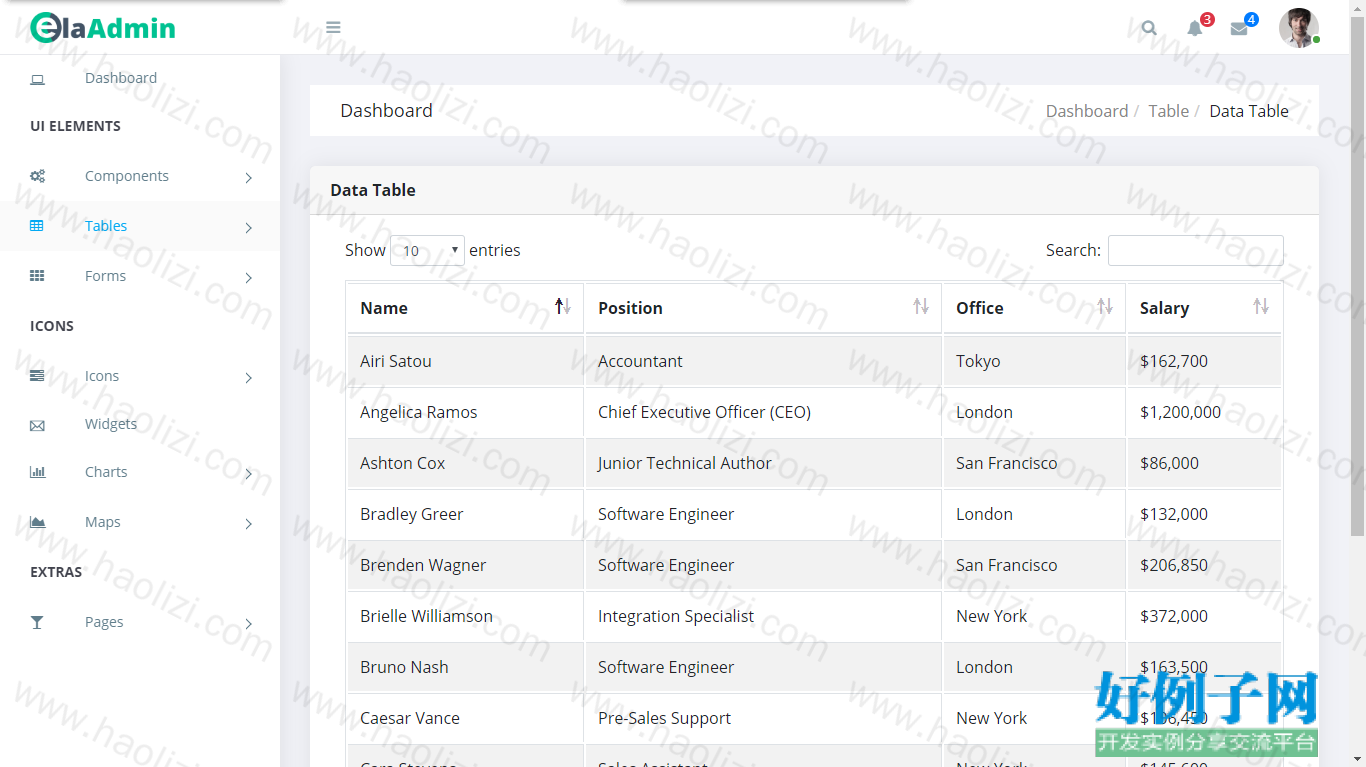Click the Integration Specialist cell
This screenshot has height=767, width=1366.
point(764,616)
